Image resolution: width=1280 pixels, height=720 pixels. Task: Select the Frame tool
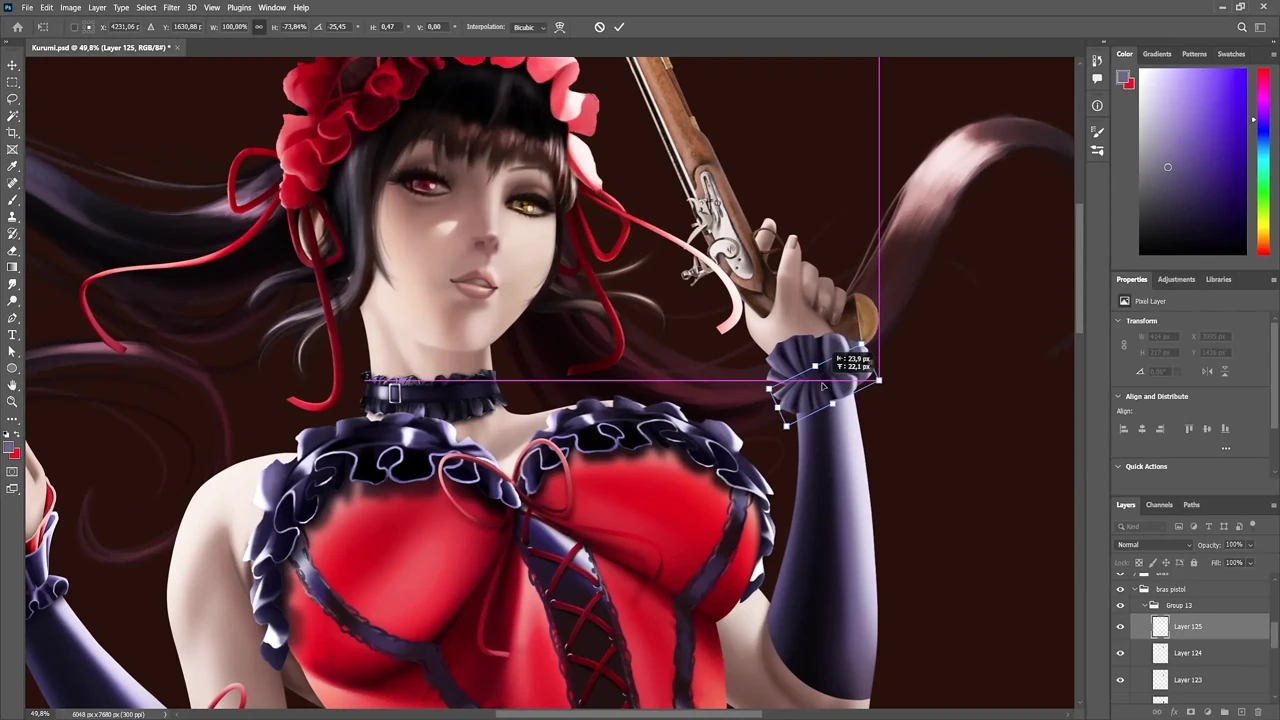(12, 150)
